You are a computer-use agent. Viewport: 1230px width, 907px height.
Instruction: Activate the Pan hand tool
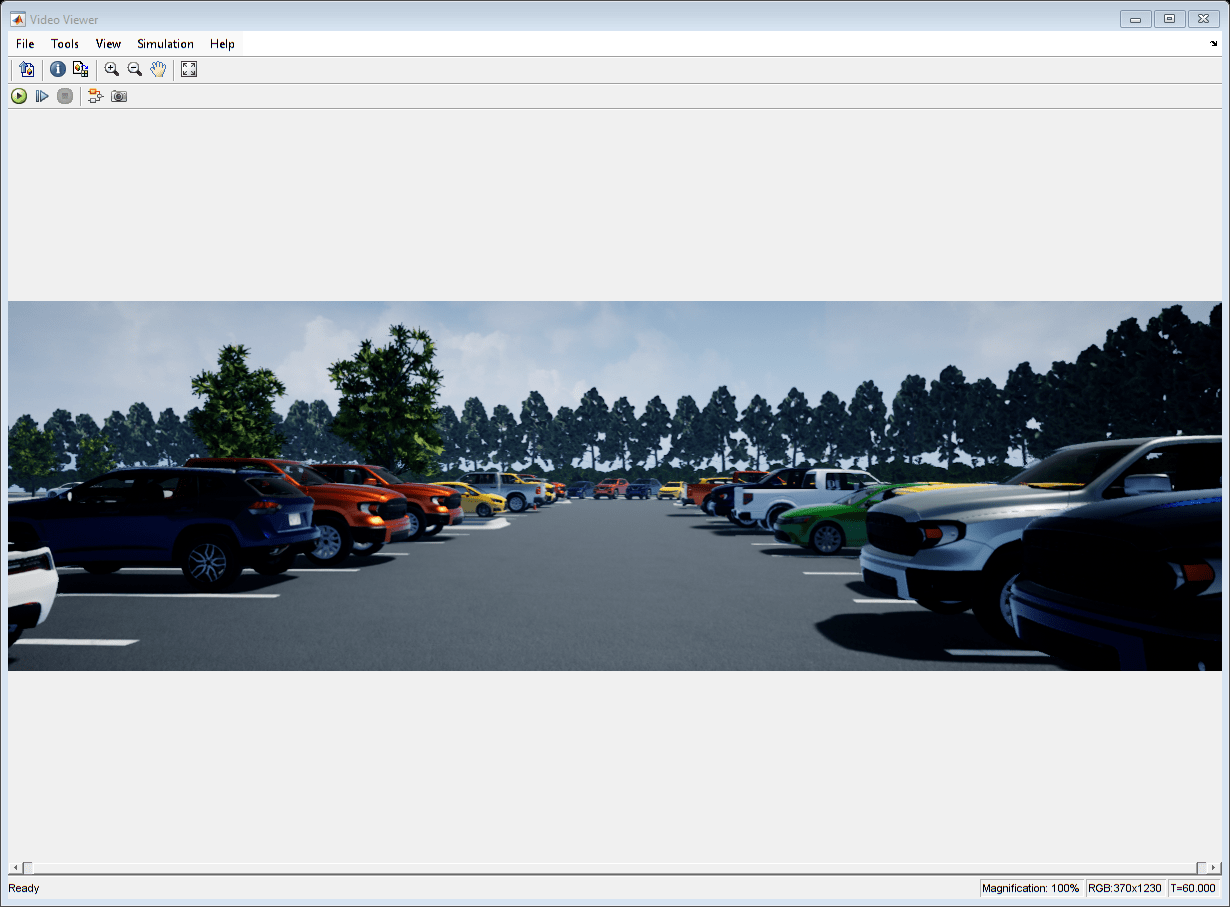point(158,69)
